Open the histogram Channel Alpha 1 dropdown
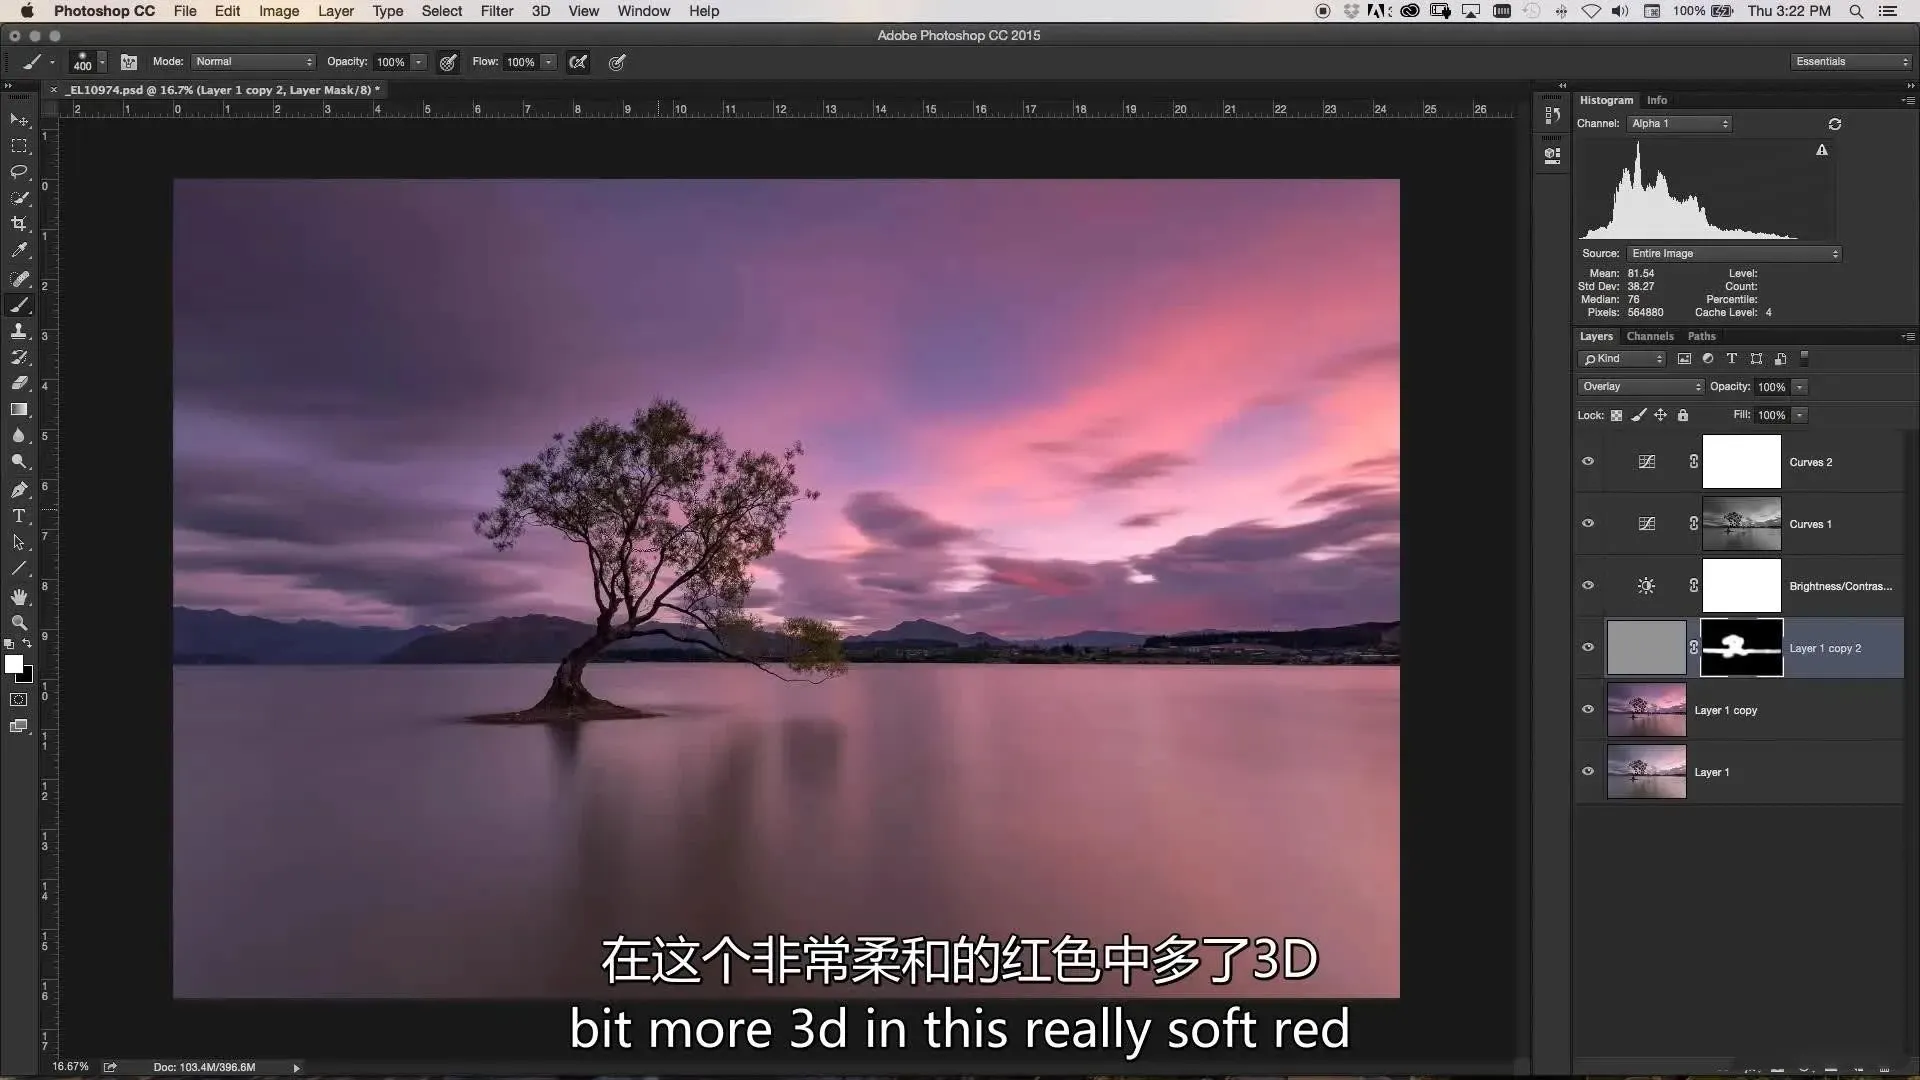 (x=1679, y=124)
